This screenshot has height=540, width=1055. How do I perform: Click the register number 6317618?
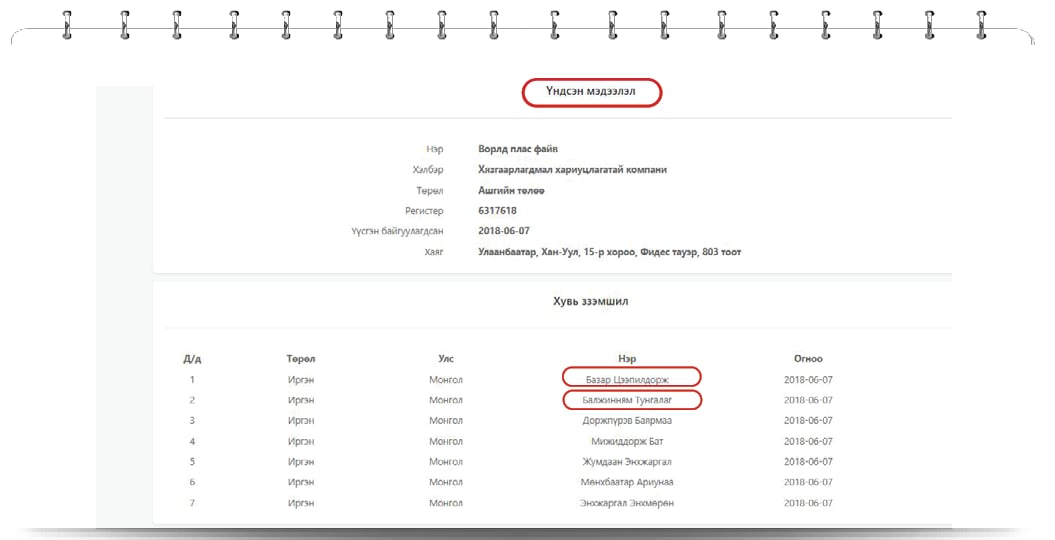click(x=497, y=211)
